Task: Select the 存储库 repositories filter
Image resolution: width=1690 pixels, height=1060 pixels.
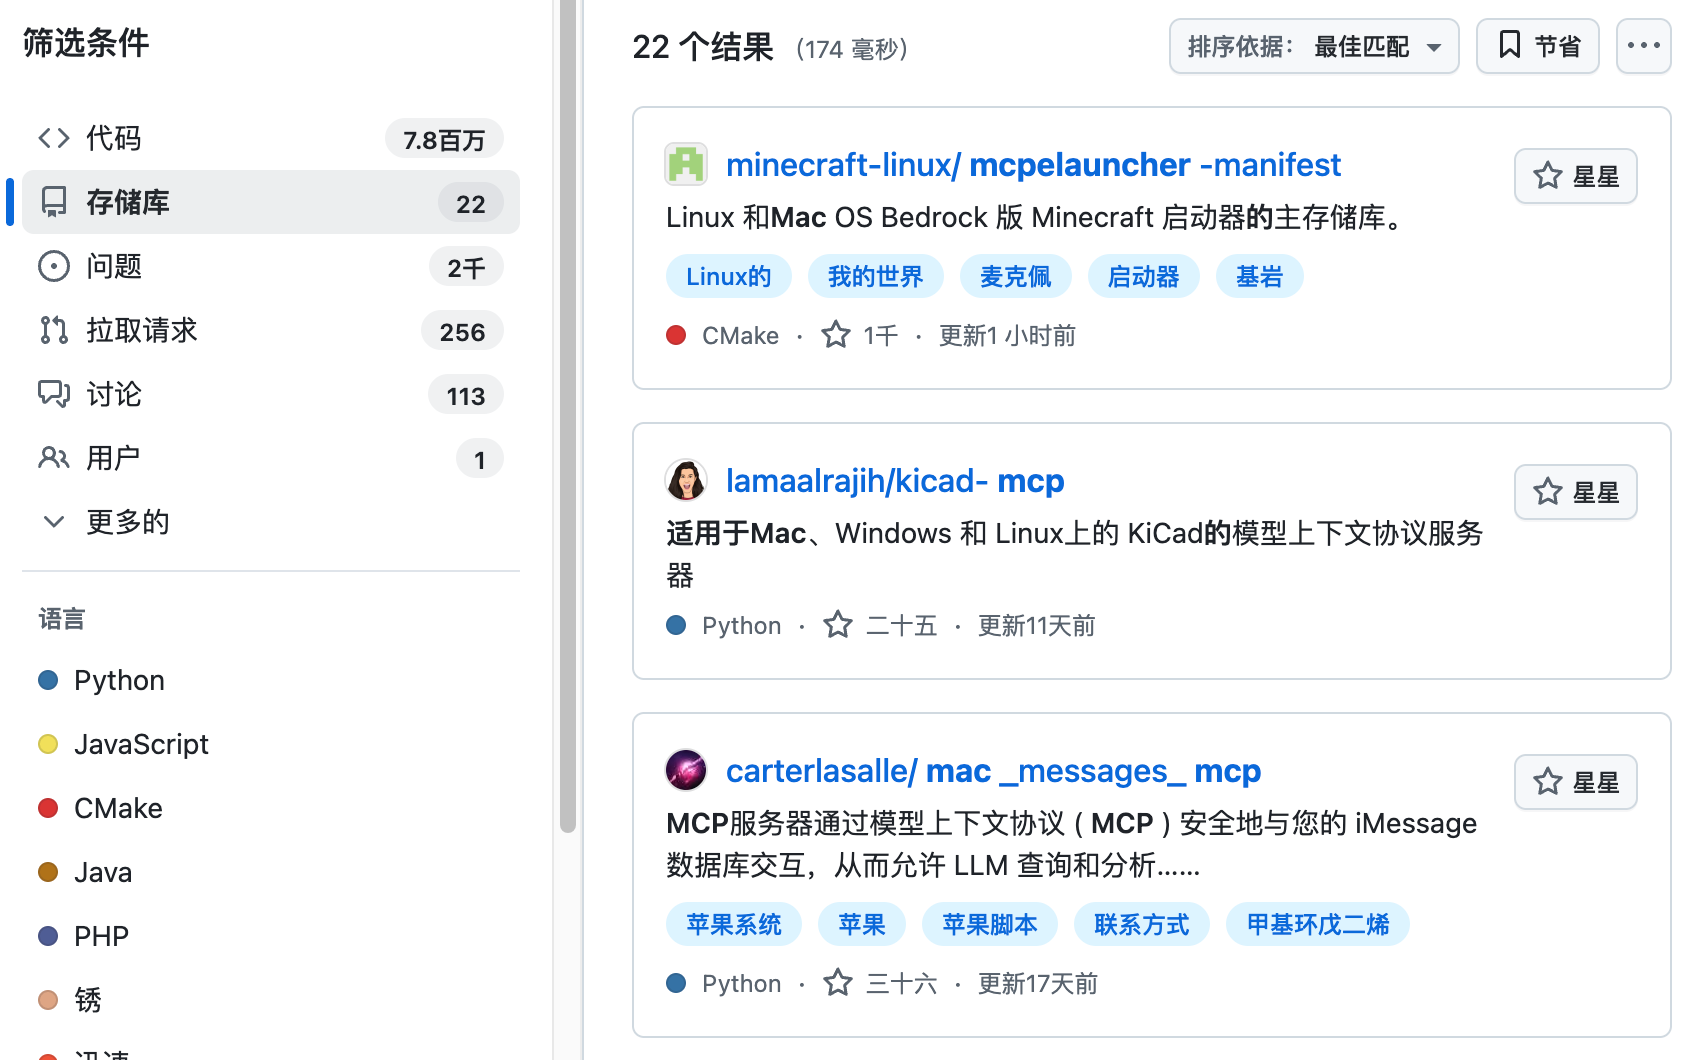Action: pos(270,202)
